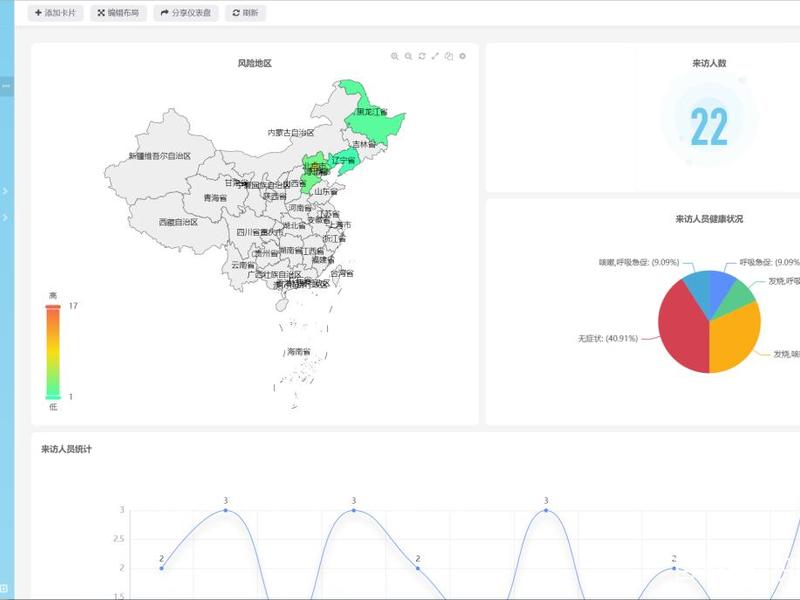Zoom out on the 风险地区 map card
This screenshot has height=600, width=800.
click(408, 56)
